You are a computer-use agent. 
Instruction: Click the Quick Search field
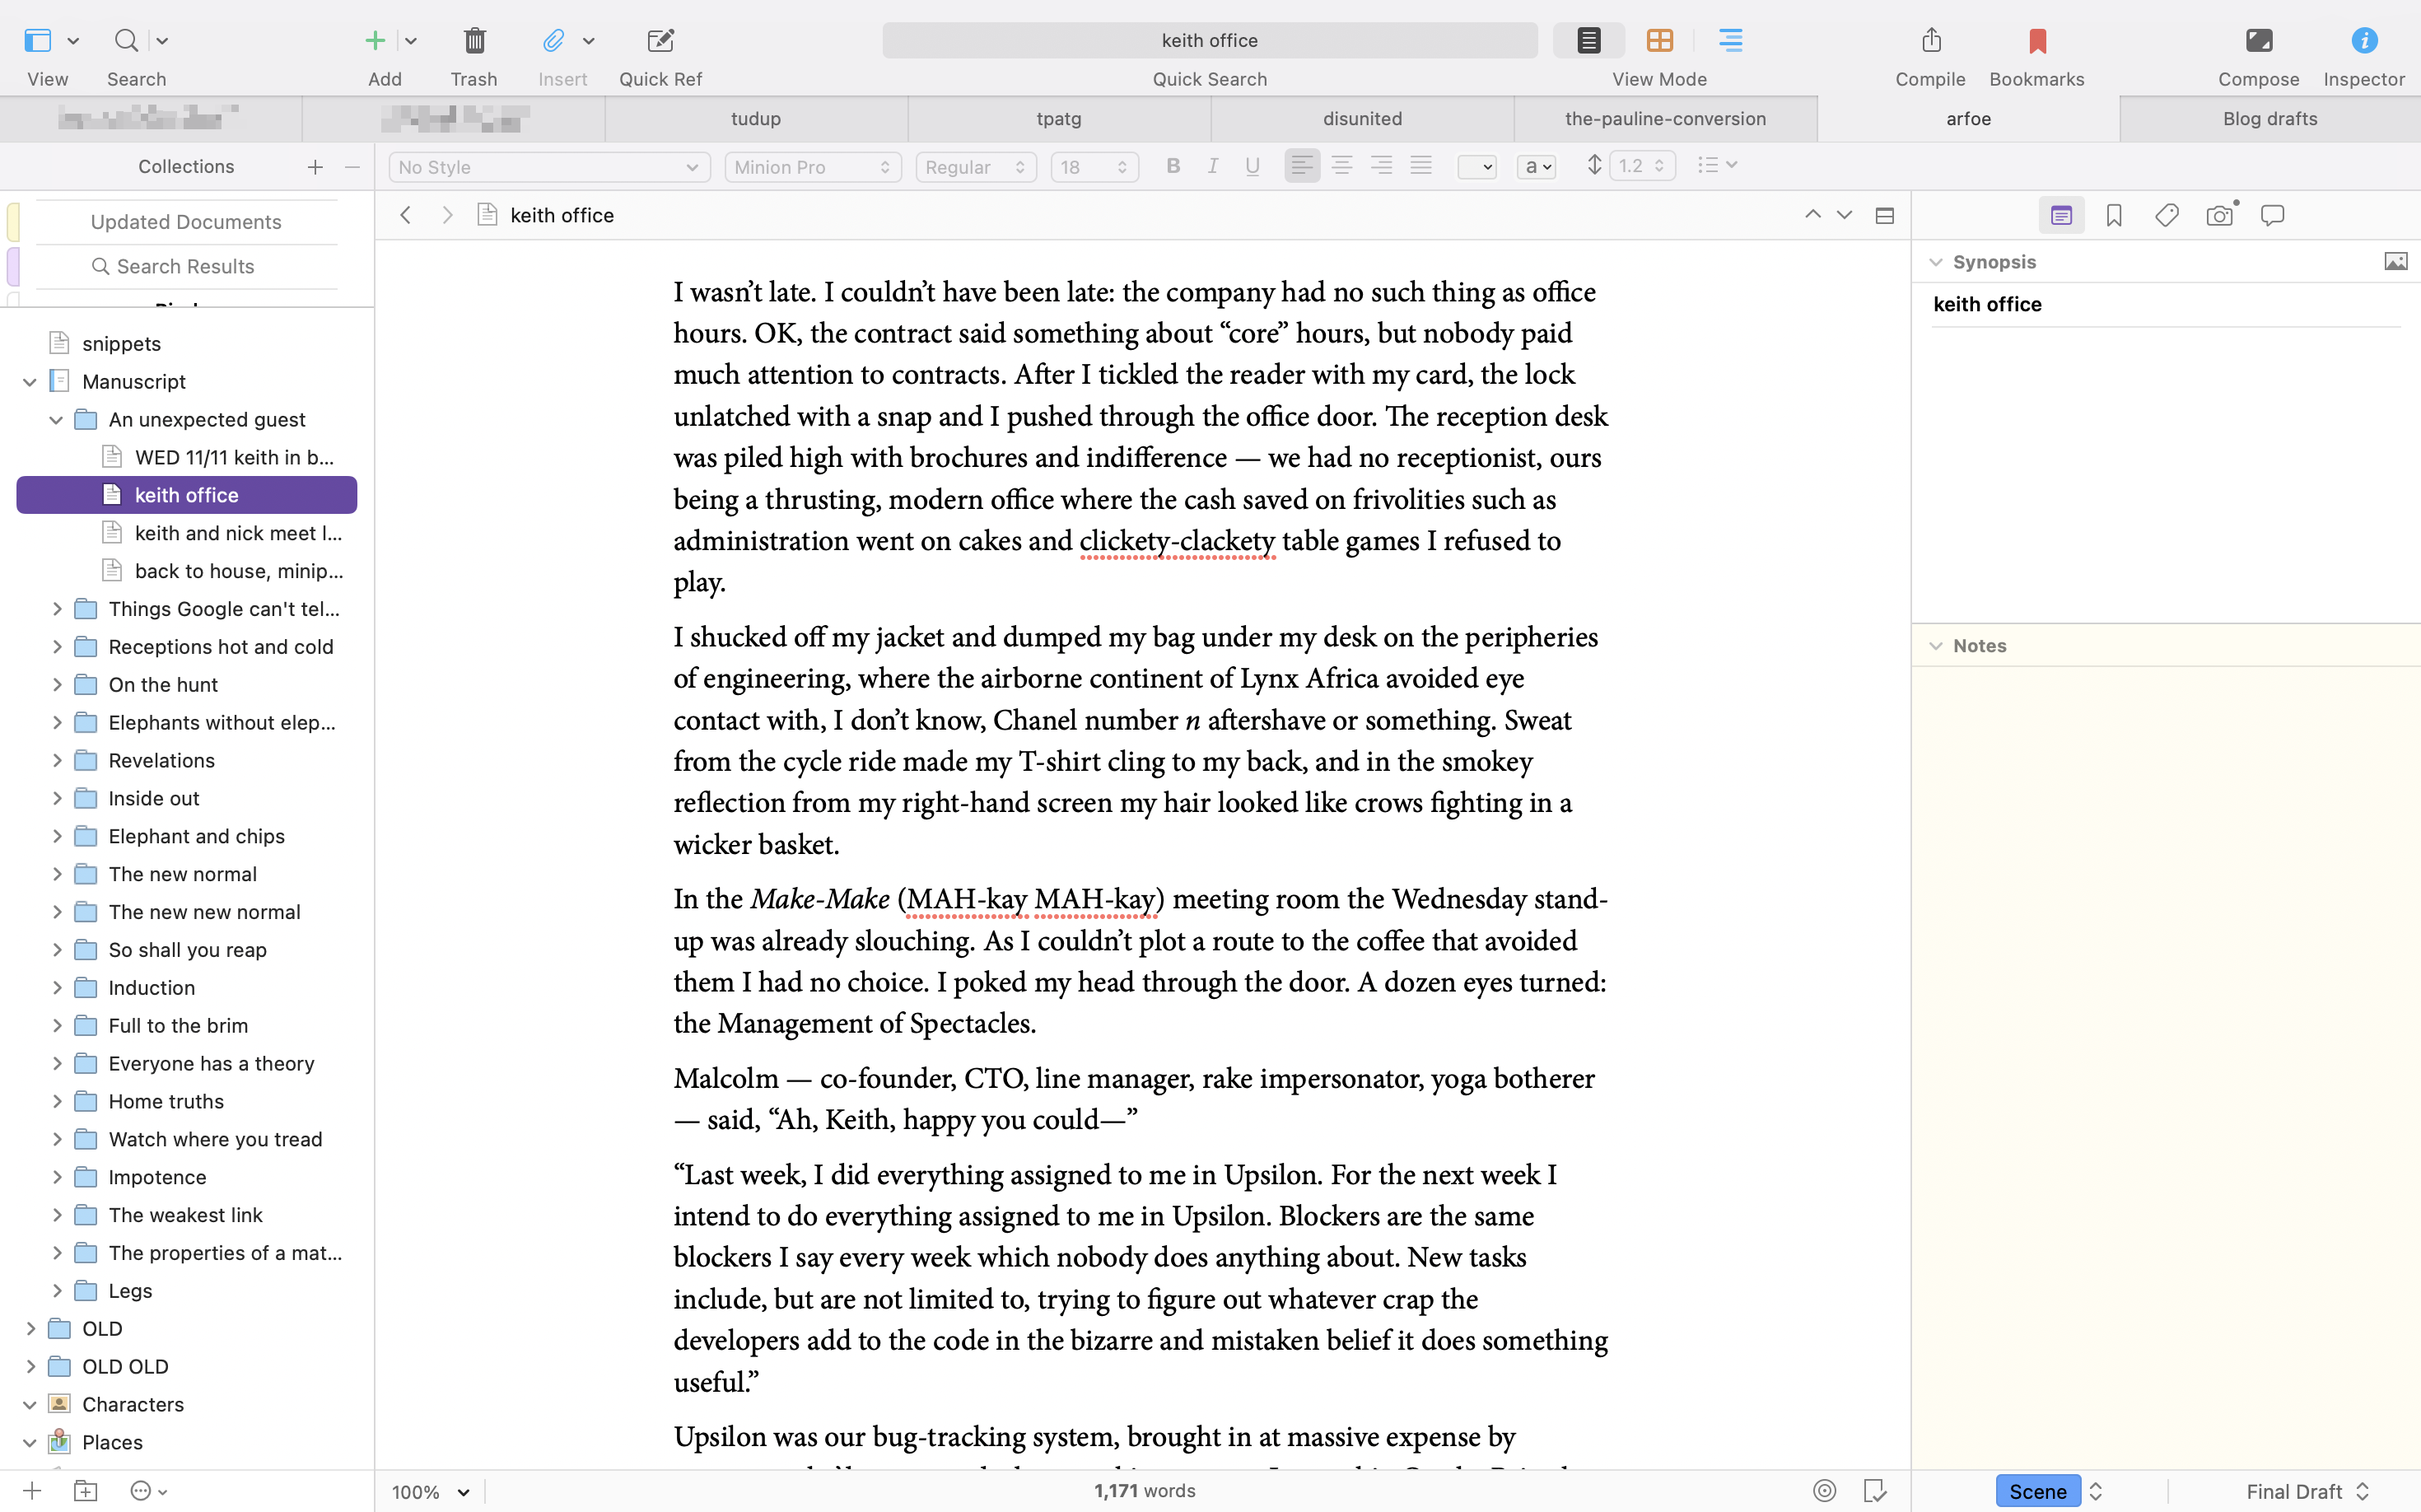tap(1209, 41)
